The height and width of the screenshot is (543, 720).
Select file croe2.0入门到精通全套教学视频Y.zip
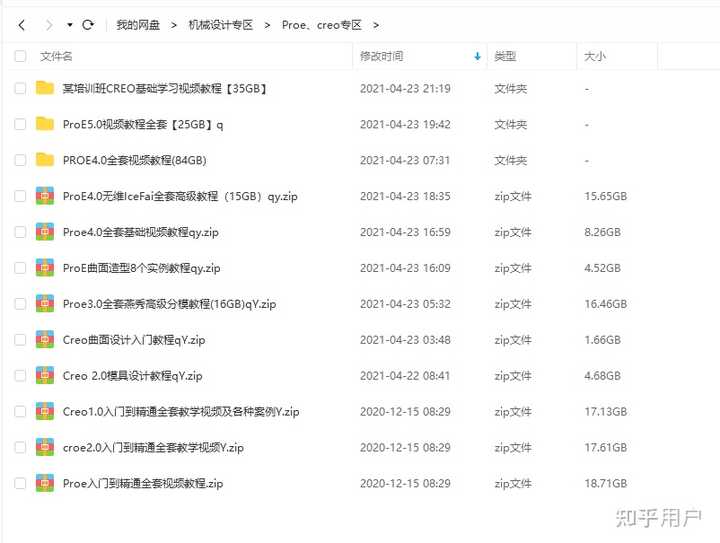tap(153, 447)
